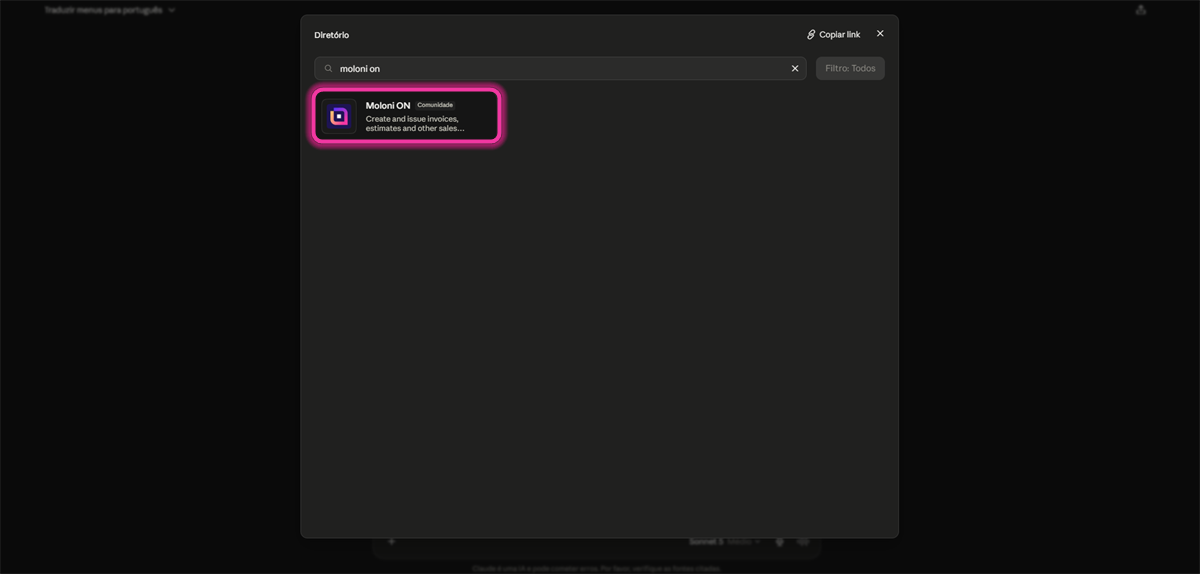The height and width of the screenshot is (574, 1200).
Task: Close the Diretório dialog
Action: pyautogui.click(x=880, y=34)
